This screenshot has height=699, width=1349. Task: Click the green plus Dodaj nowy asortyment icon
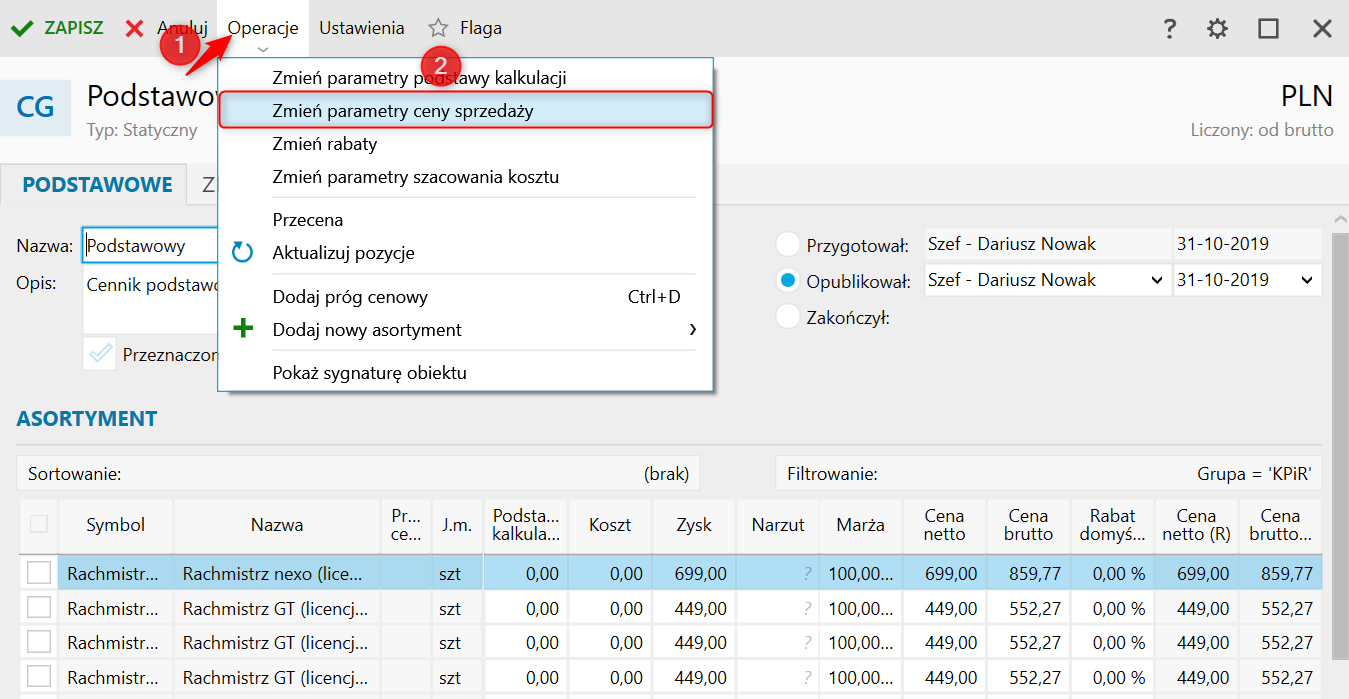(243, 329)
